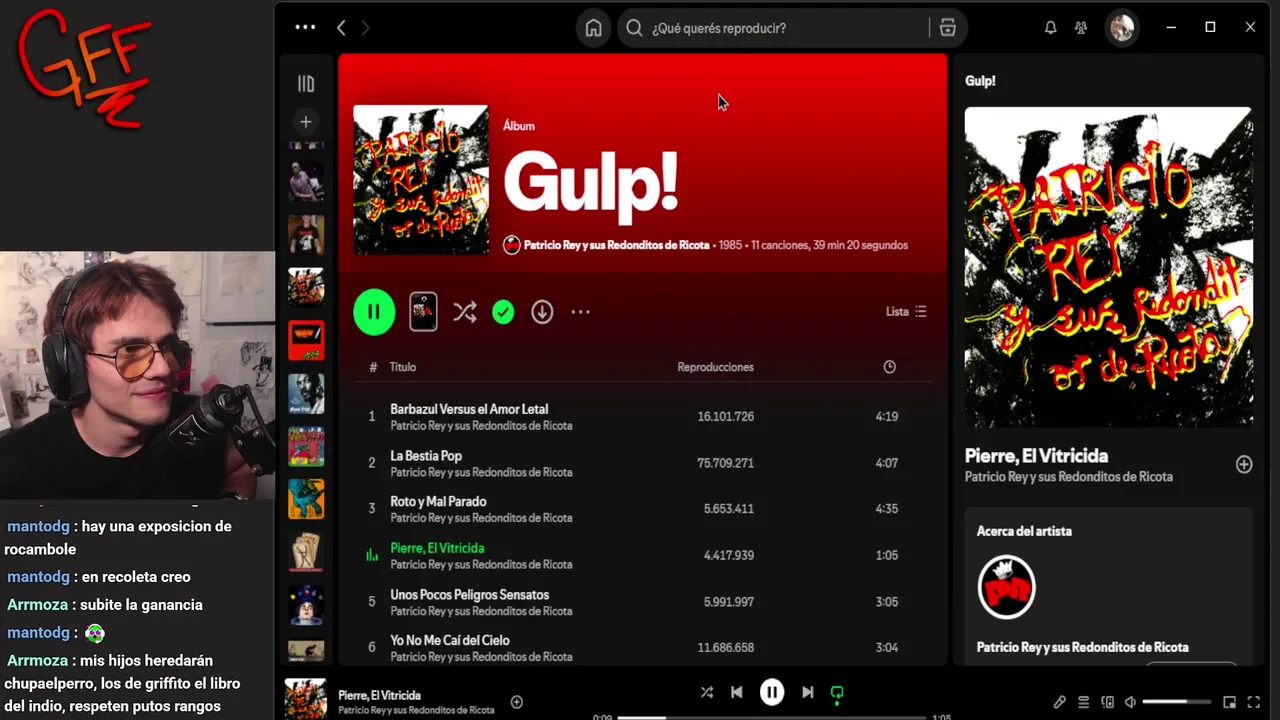This screenshot has width=1280, height=720.
Task: Toggle the queue icon
Action: pyautogui.click(x=1083, y=702)
